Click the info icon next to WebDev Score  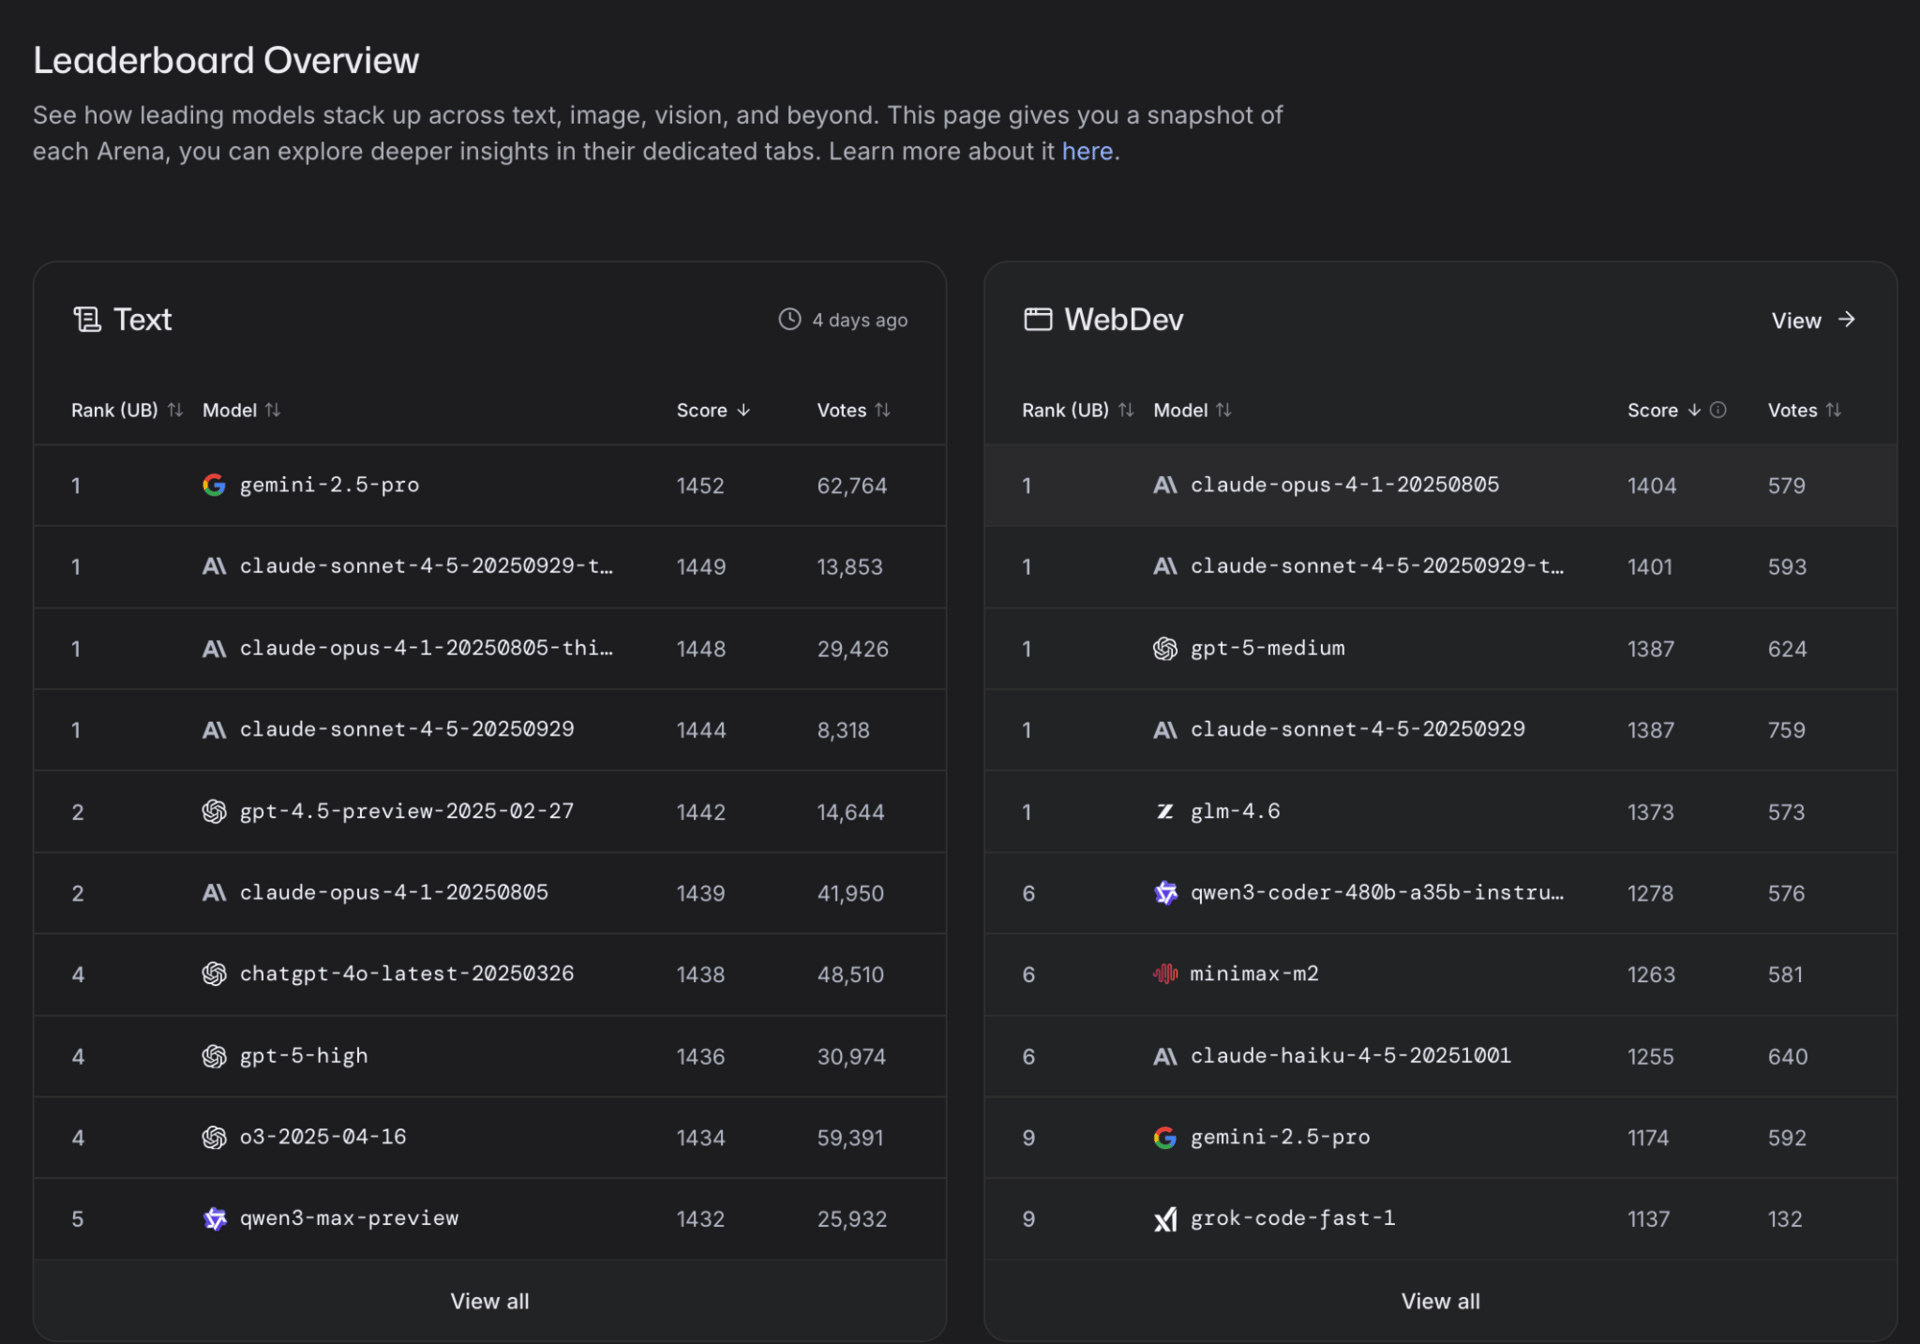1718,410
